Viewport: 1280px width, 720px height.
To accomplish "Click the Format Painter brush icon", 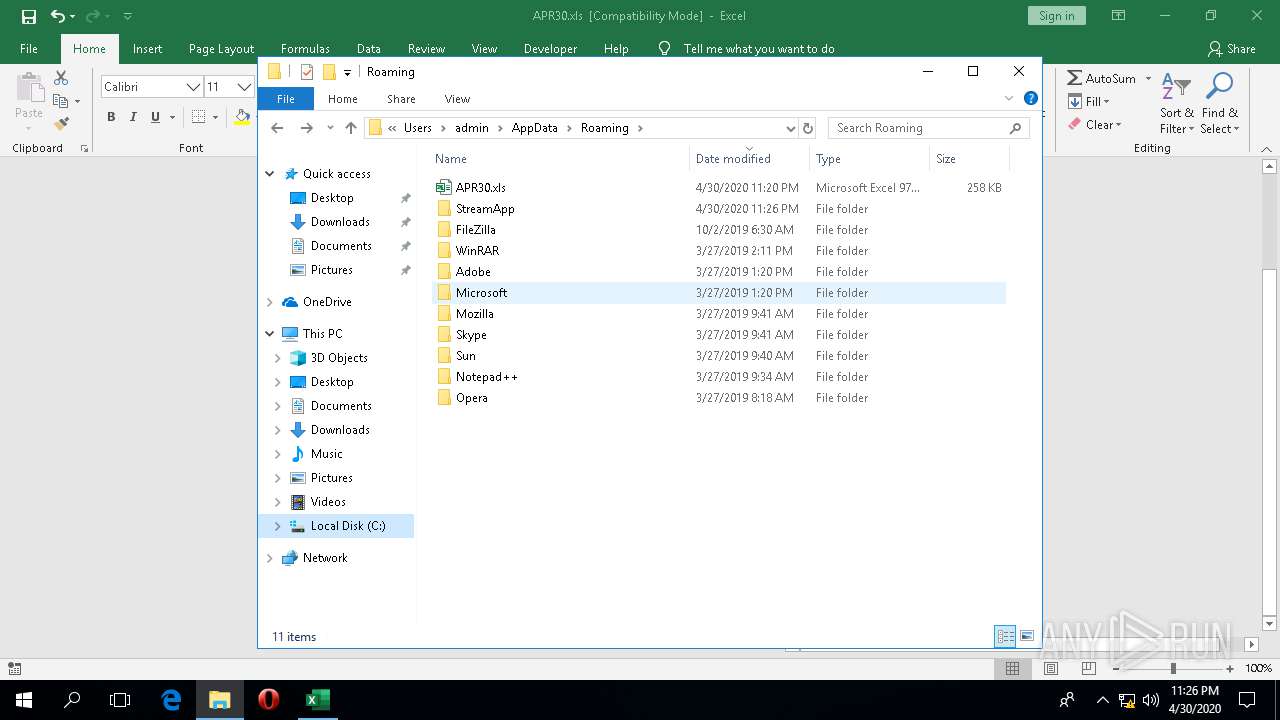I will pyautogui.click(x=61, y=124).
